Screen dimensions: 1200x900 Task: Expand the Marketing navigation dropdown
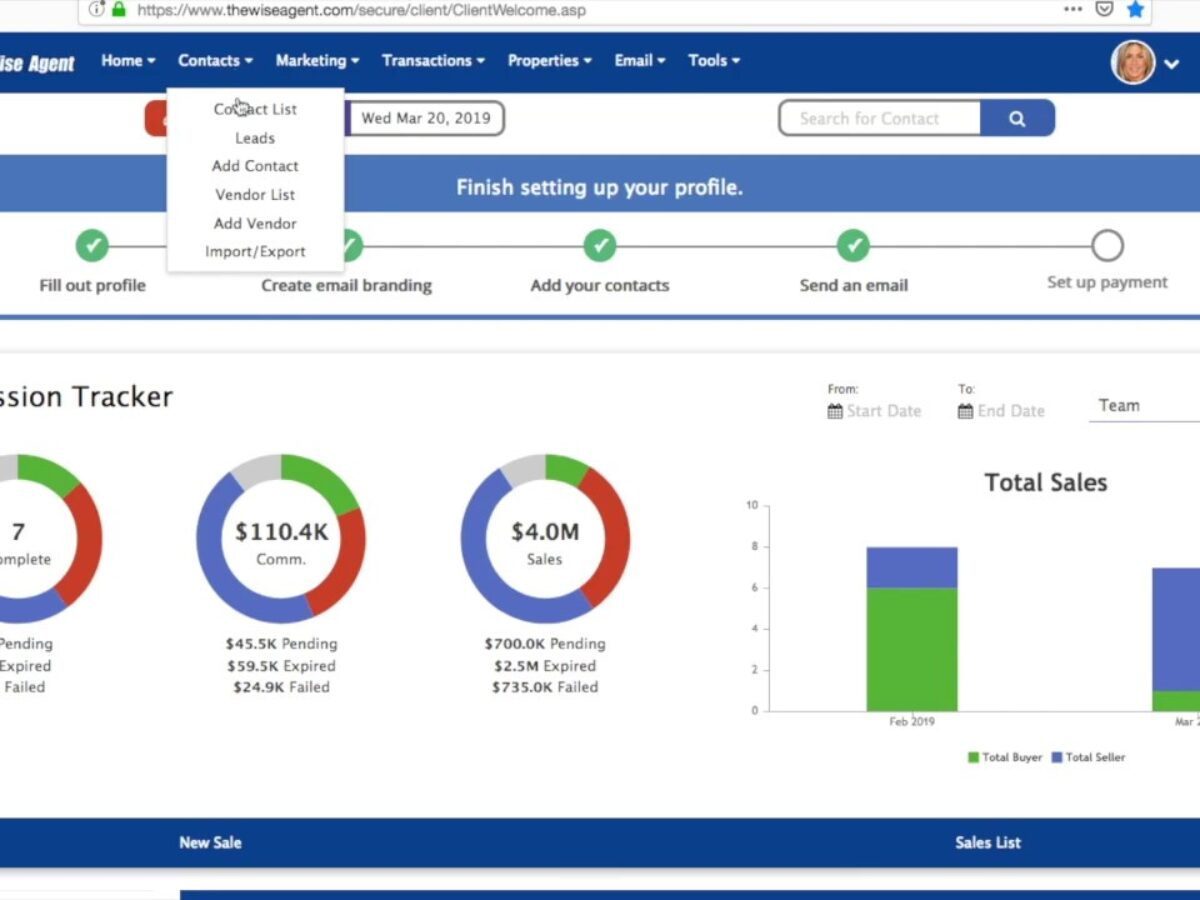pos(317,60)
